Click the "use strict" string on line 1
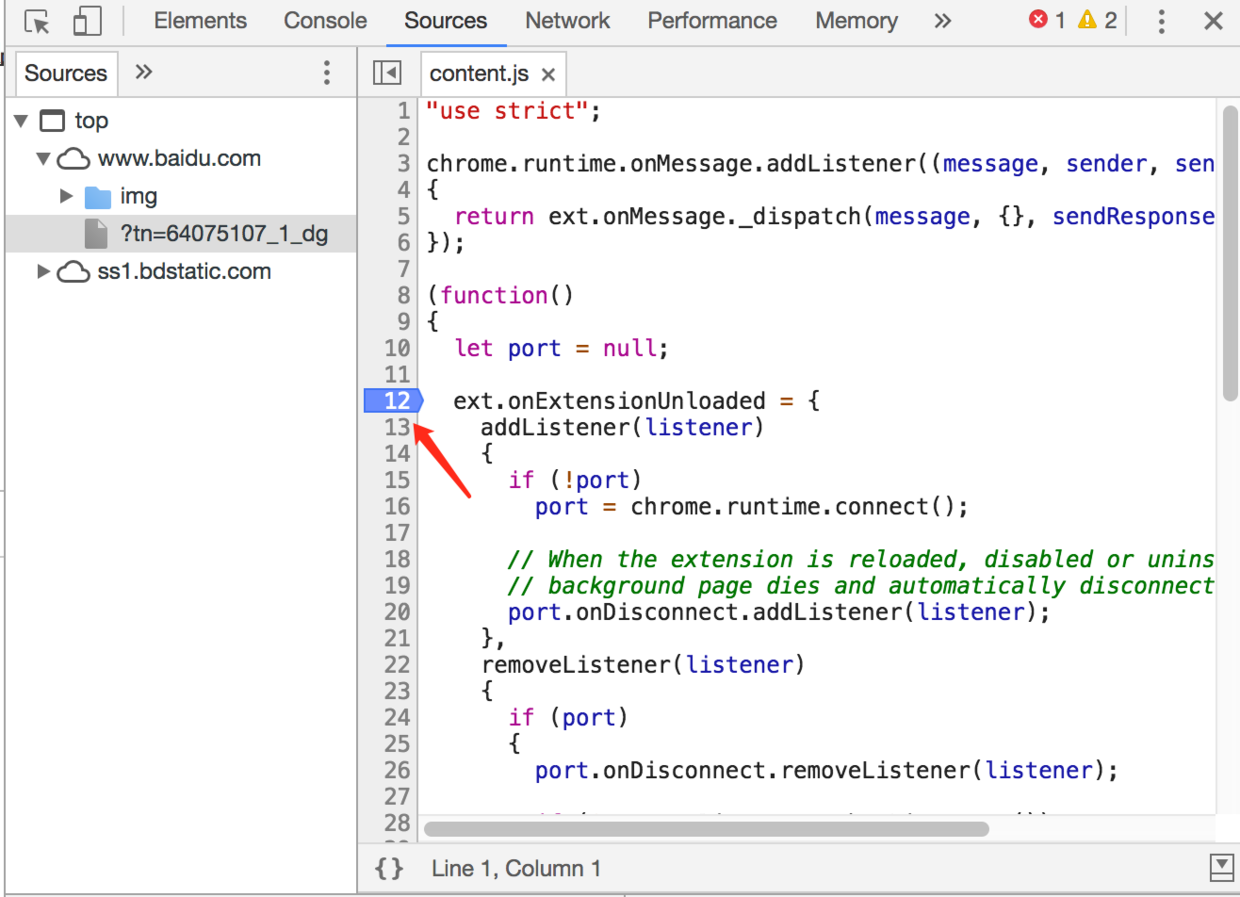 [508, 111]
